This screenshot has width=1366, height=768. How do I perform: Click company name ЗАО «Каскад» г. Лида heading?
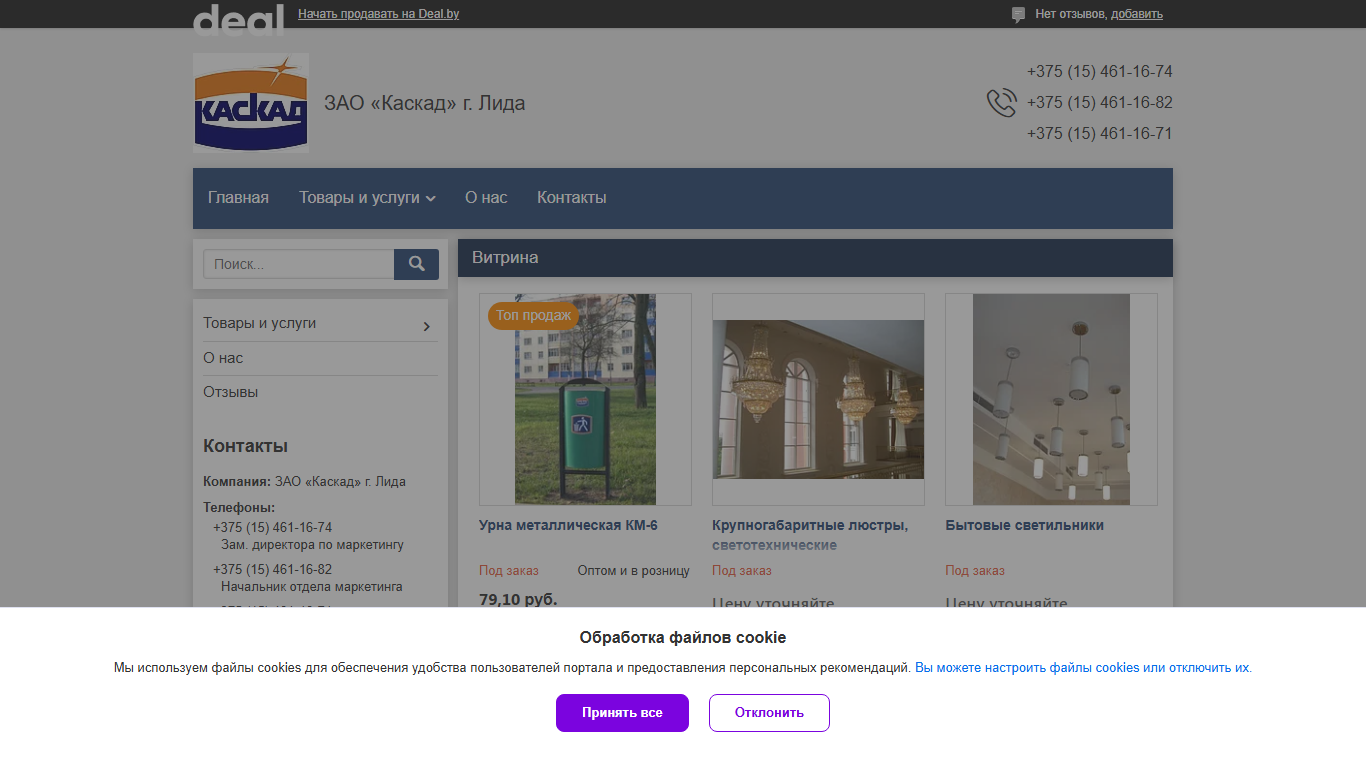point(424,103)
